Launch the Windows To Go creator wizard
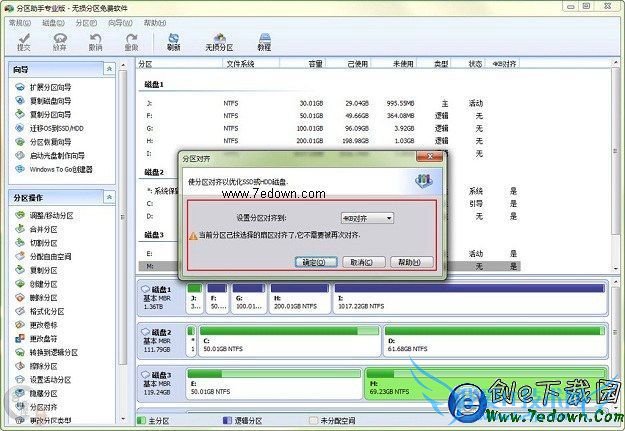625x431 pixels. (x=59, y=169)
